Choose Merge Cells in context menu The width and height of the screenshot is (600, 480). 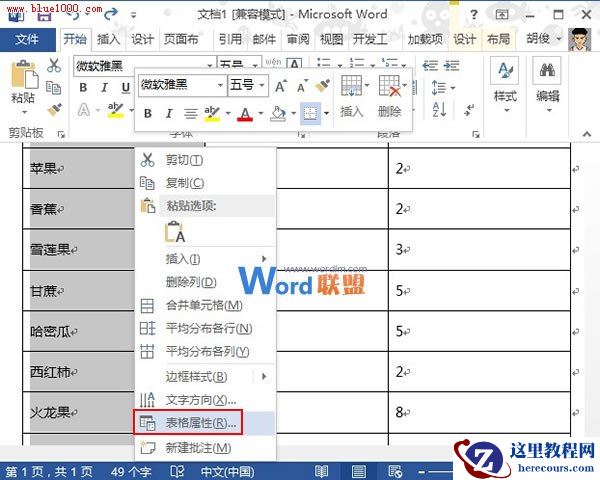point(205,305)
